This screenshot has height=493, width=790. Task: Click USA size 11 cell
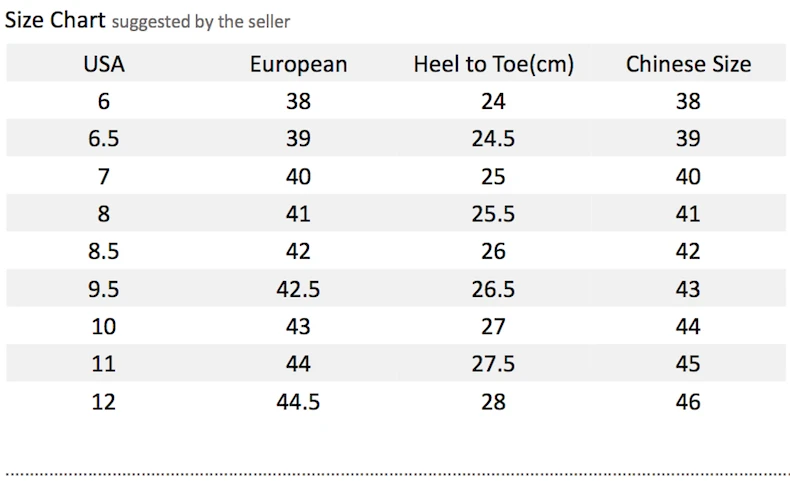pyautogui.click(x=104, y=364)
